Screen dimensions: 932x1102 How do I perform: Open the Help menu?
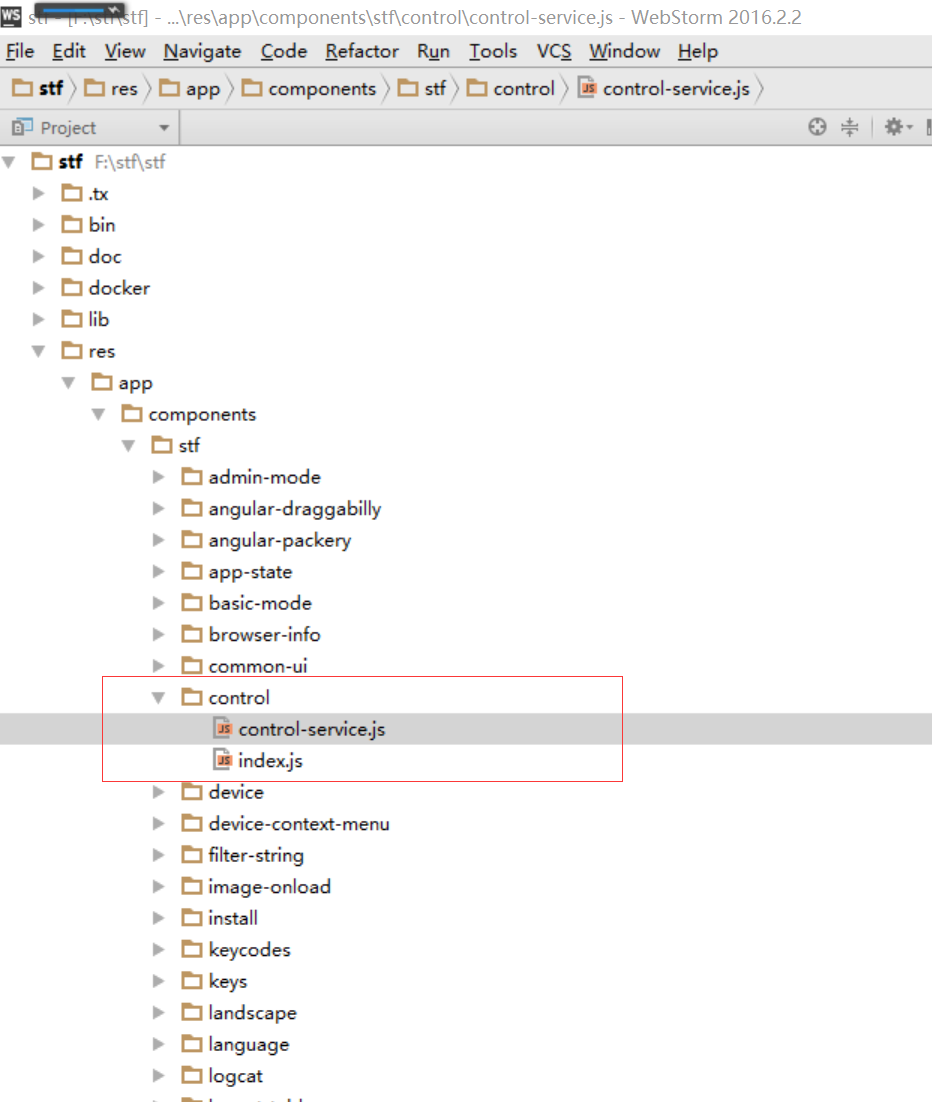pyautogui.click(x=698, y=51)
